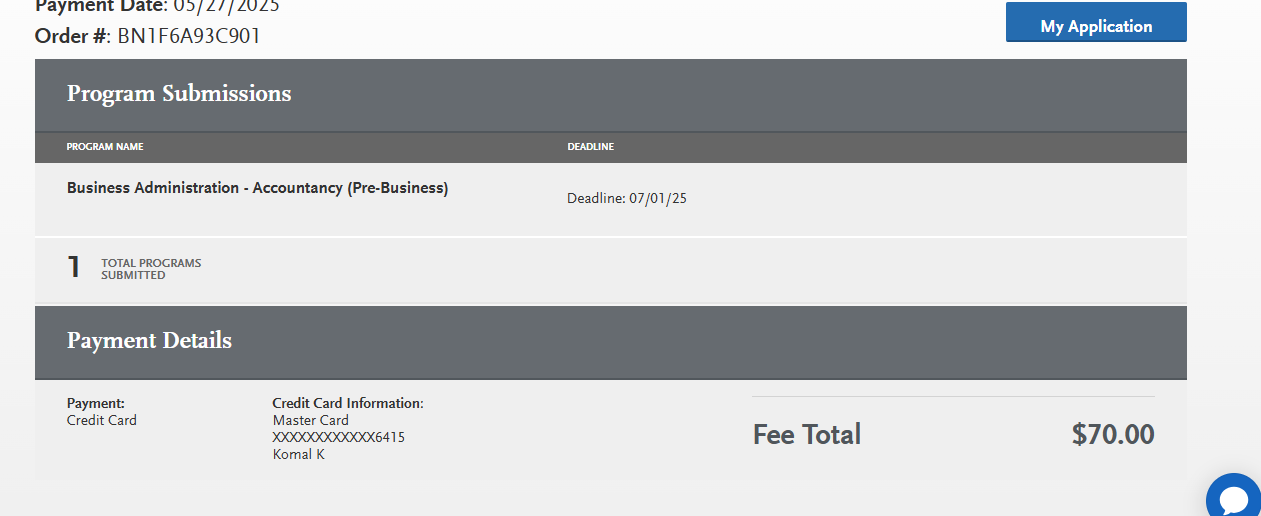Click the number 1 programs count
1261x516 pixels.
(73, 267)
